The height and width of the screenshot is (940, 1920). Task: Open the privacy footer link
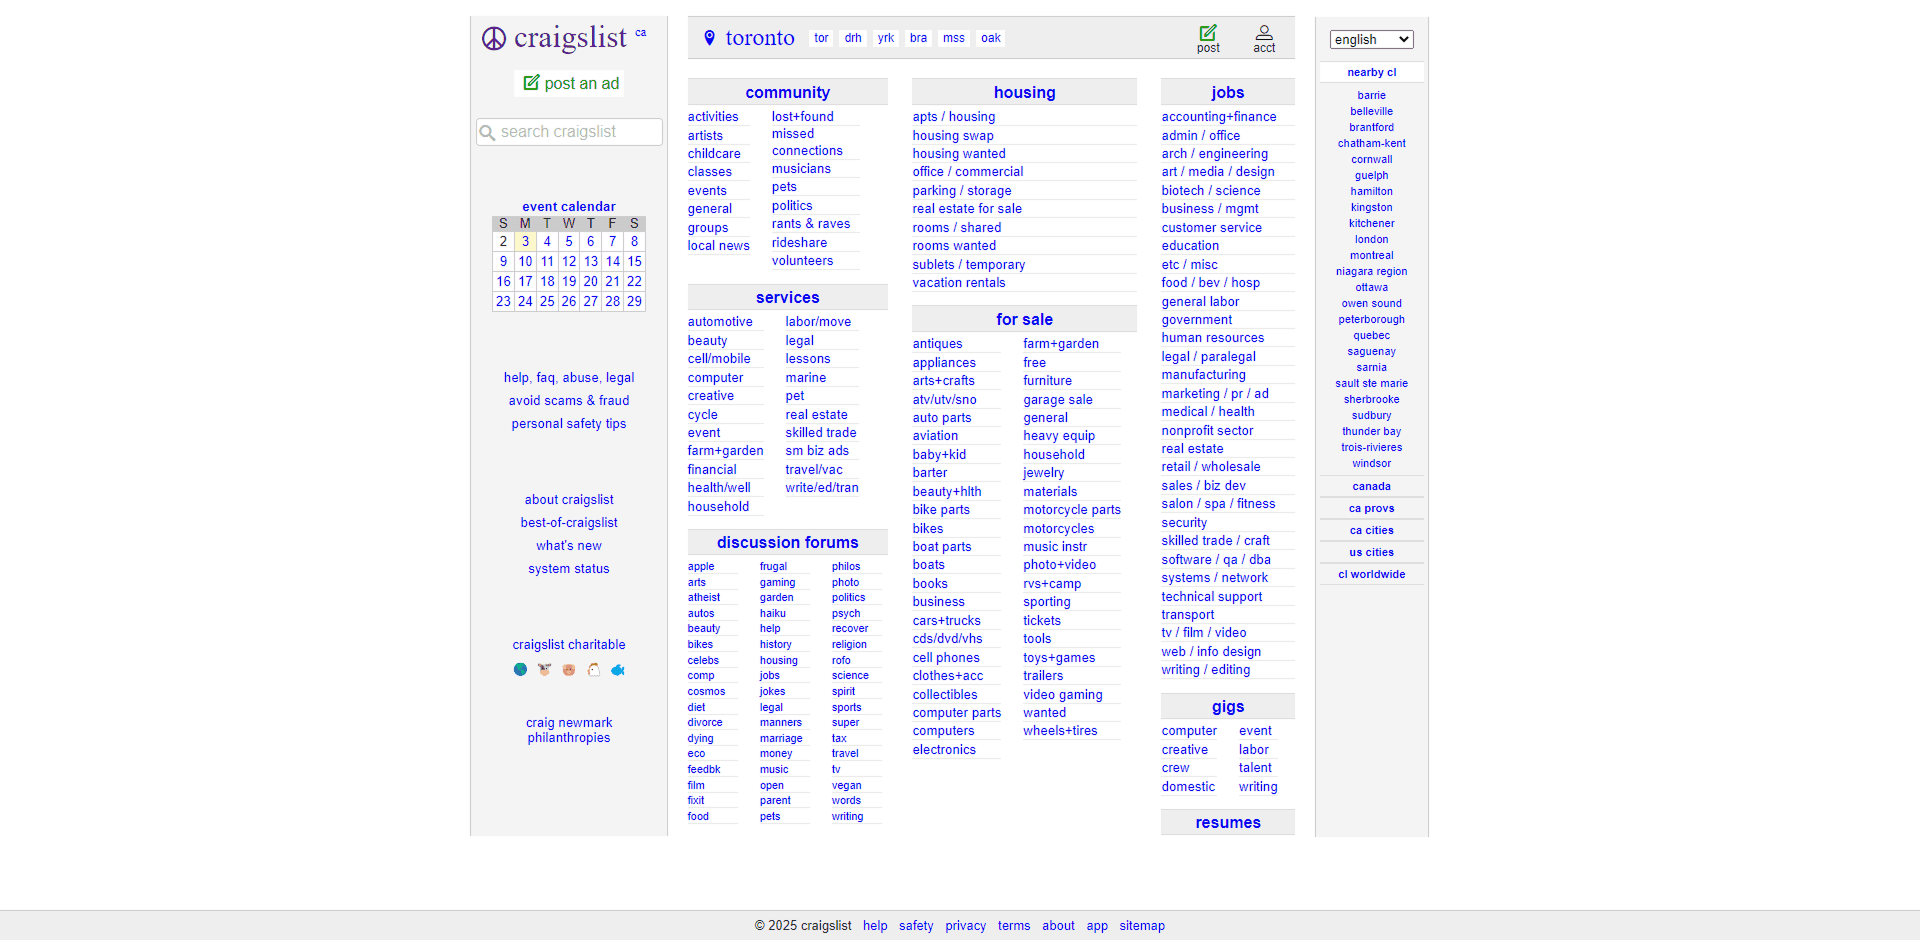pyautogui.click(x=965, y=926)
